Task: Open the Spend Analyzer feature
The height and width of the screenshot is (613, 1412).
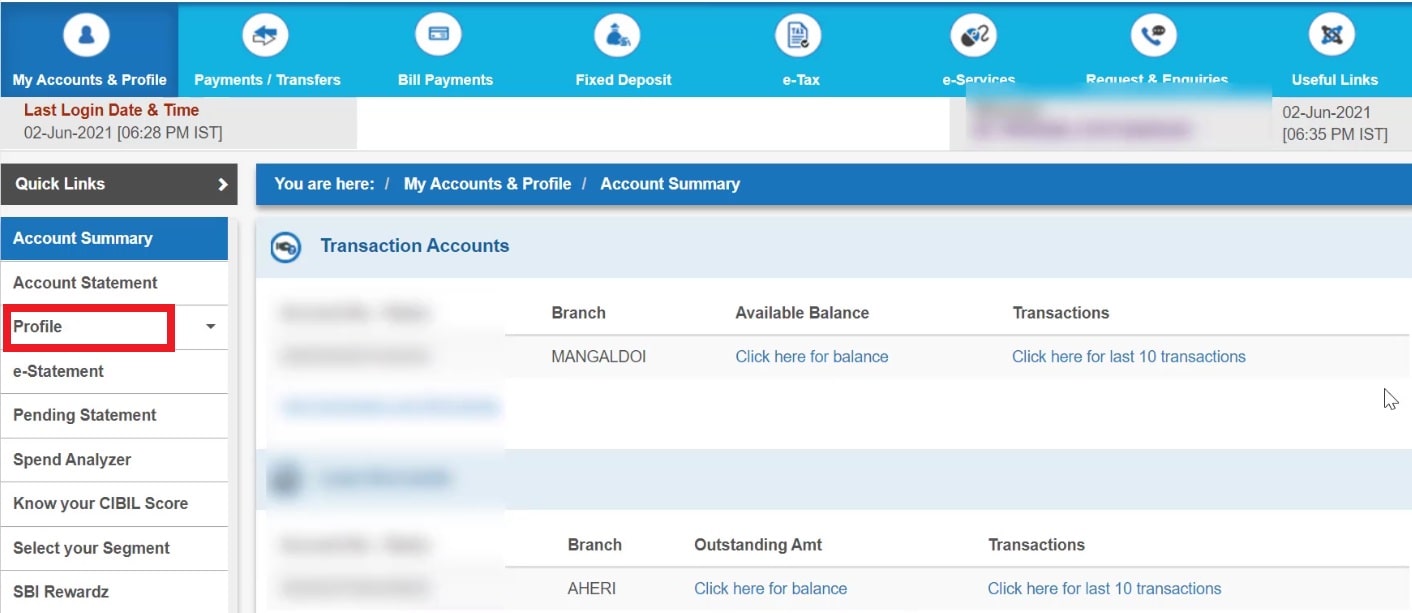Action: coord(72,459)
